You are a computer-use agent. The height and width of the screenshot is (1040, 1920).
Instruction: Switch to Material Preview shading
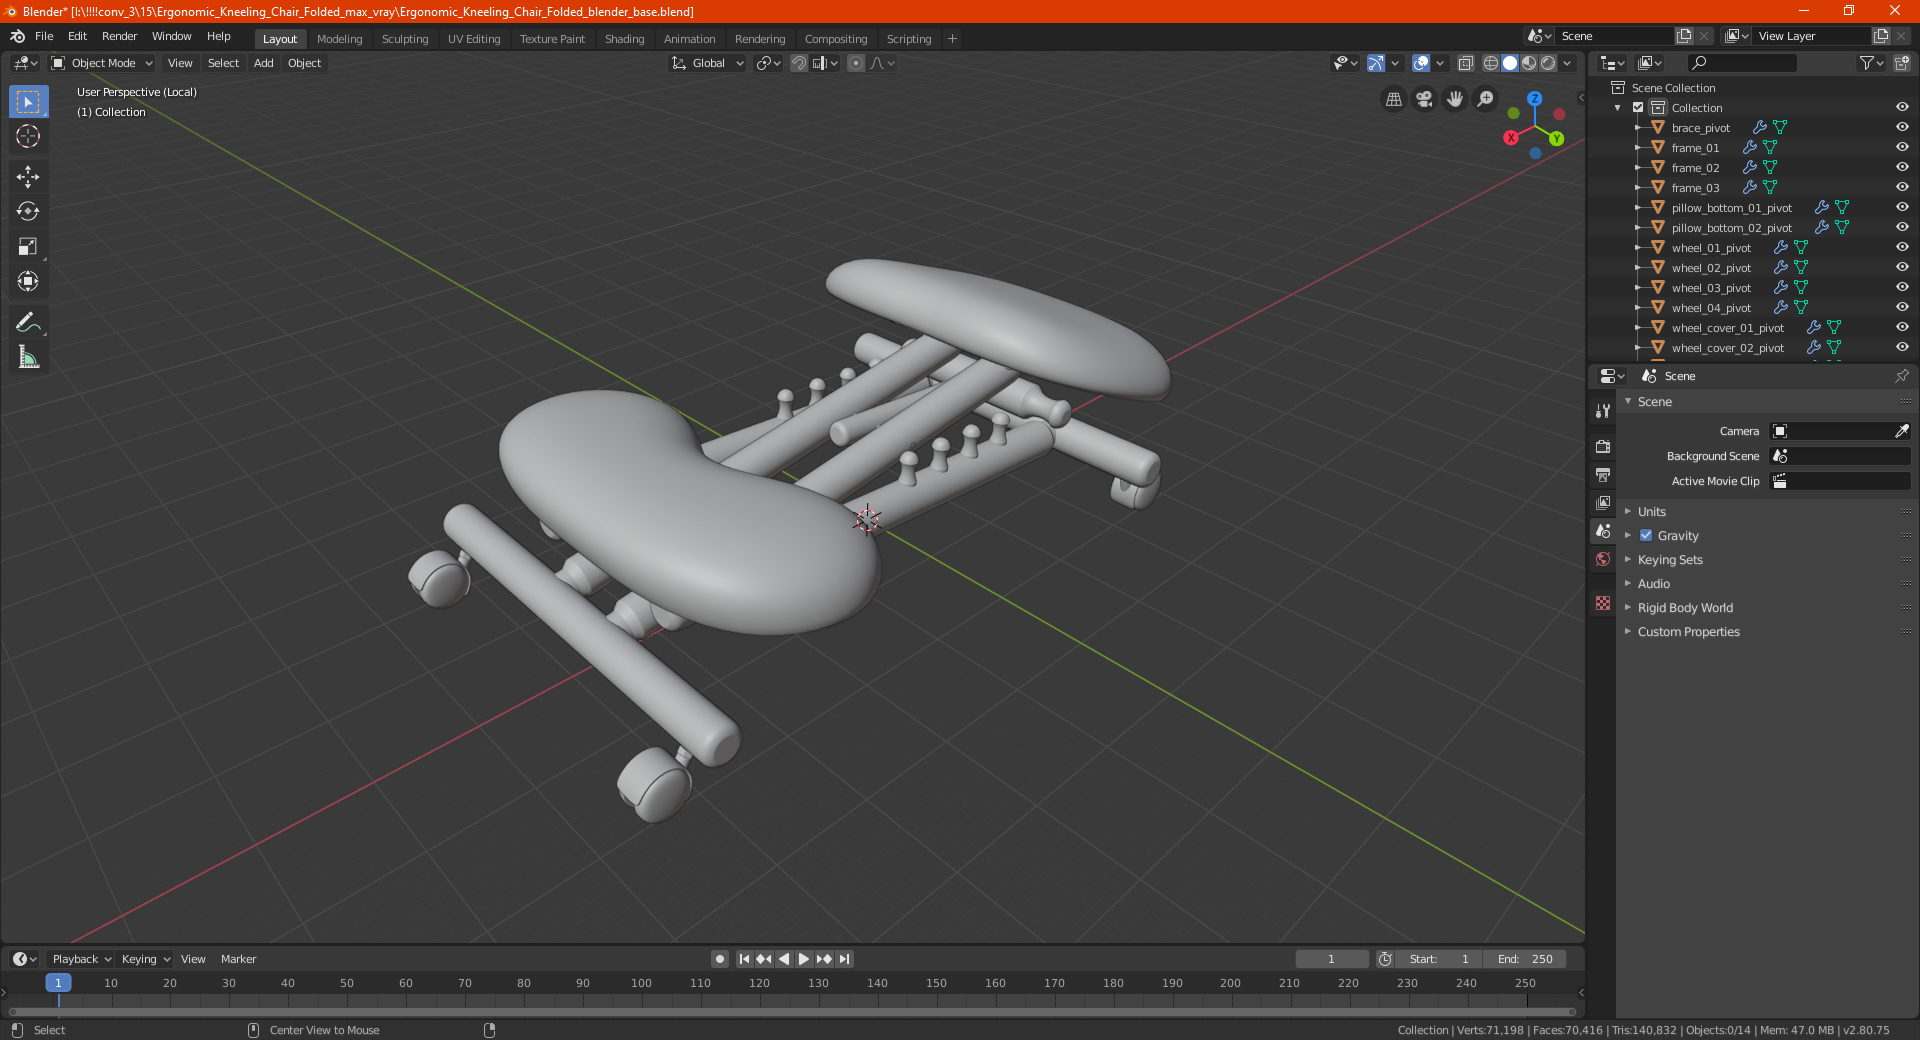1529,63
